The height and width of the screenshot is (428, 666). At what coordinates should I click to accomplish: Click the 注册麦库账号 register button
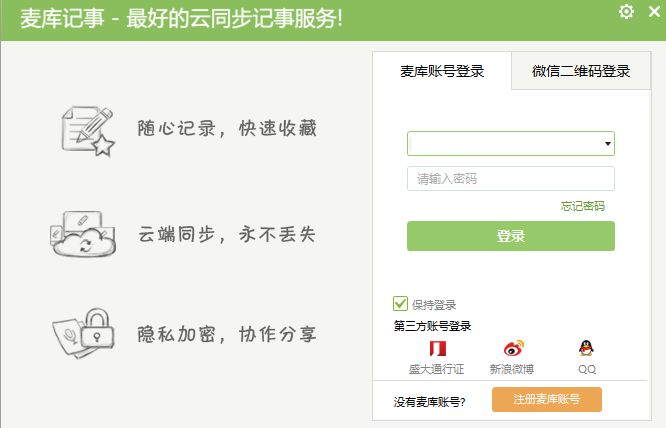[546, 400]
